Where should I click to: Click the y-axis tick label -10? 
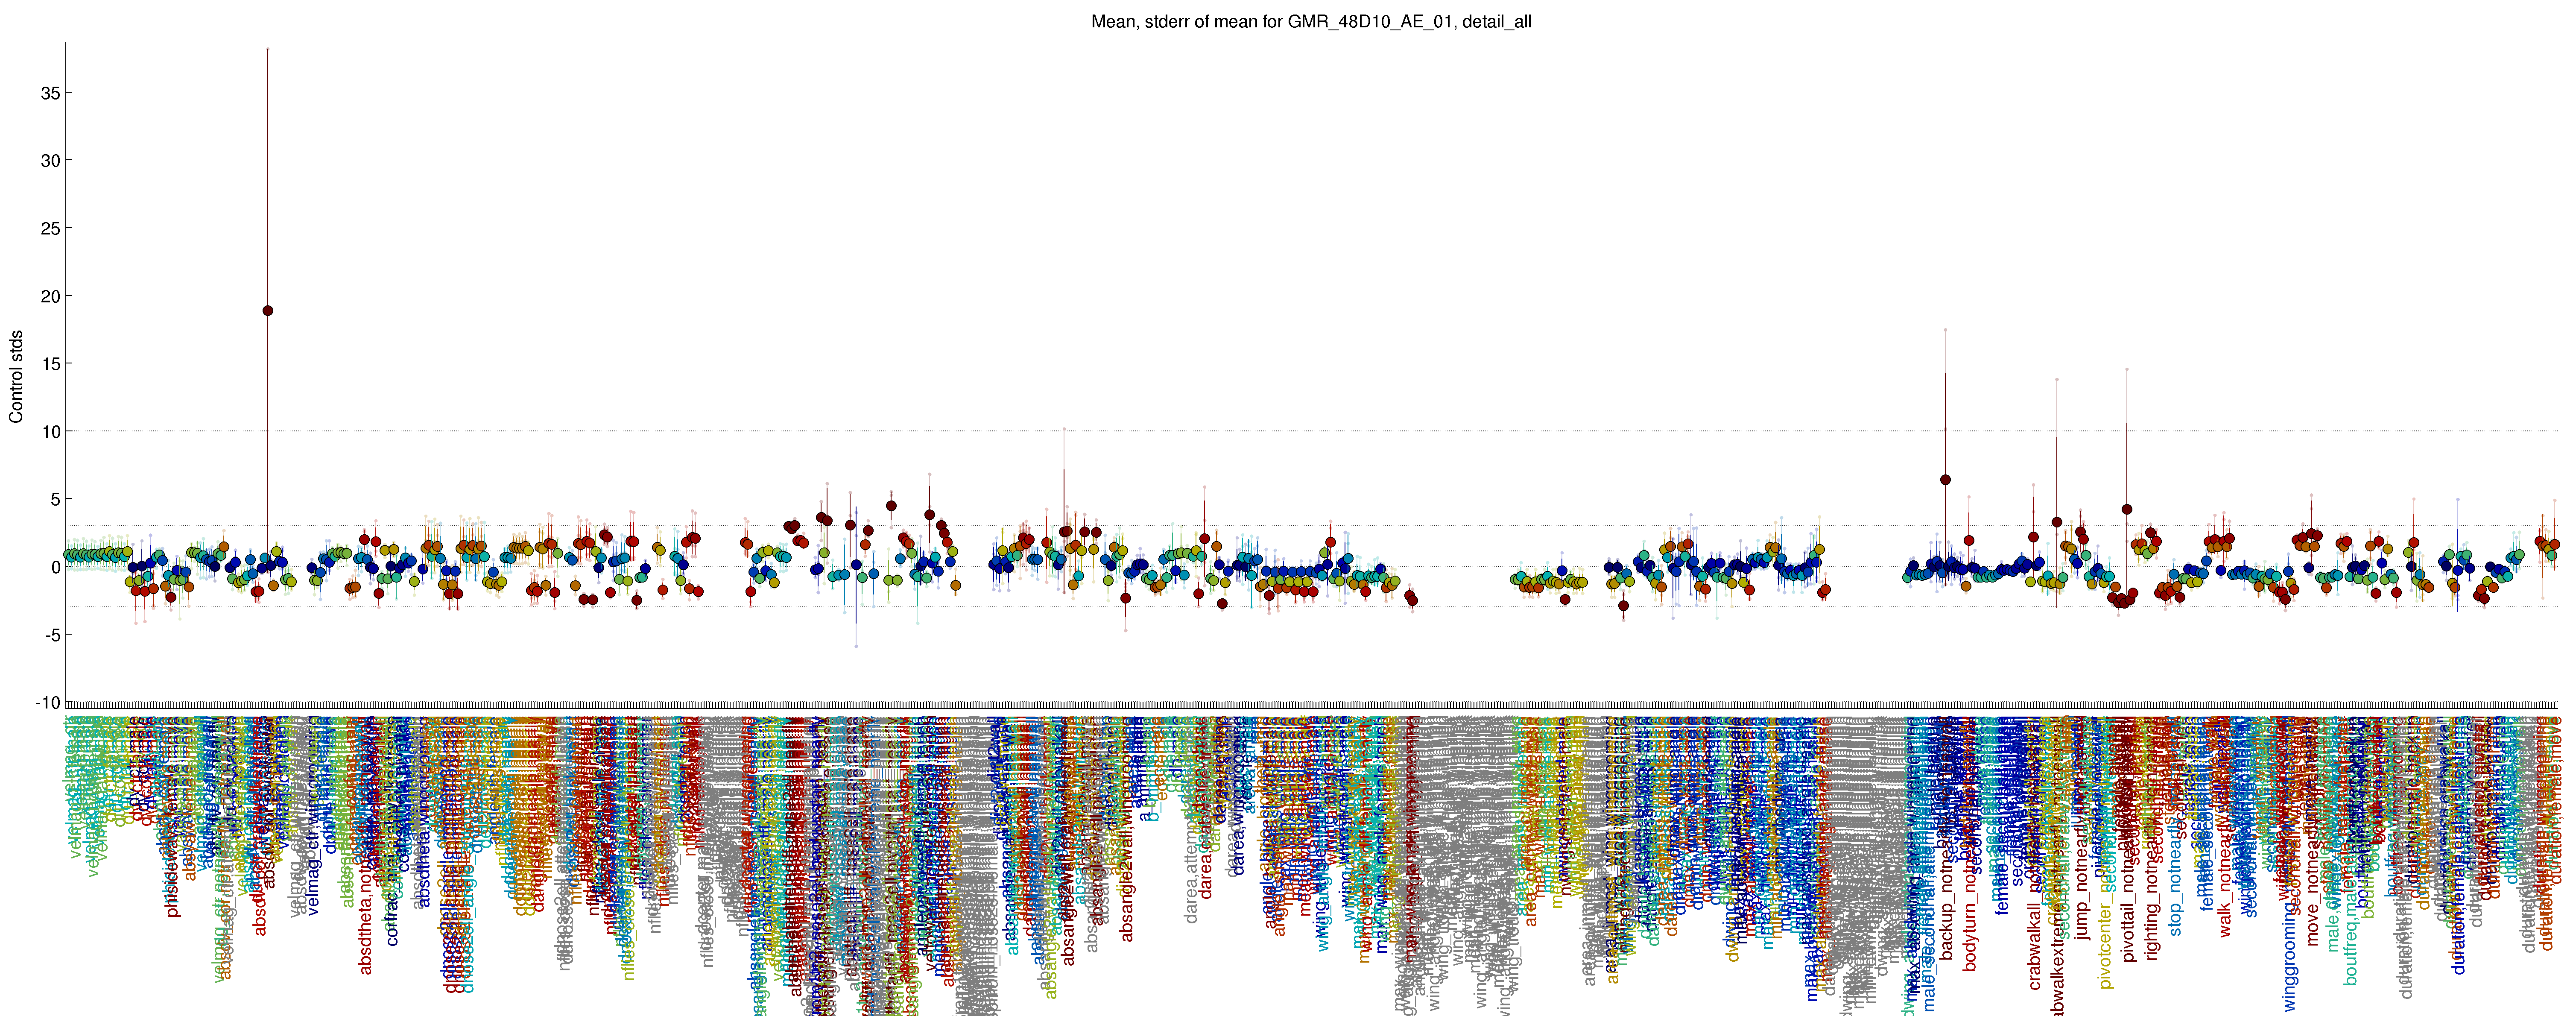coord(47,703)
